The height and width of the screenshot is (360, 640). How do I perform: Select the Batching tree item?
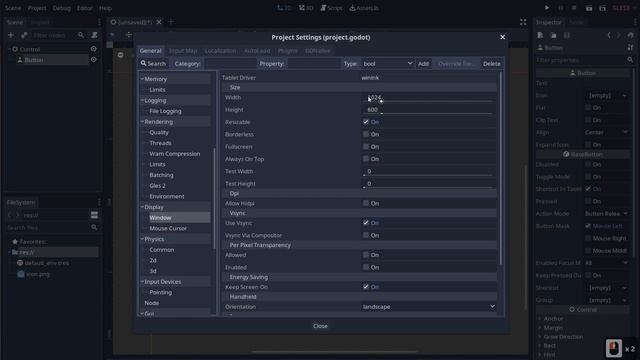click(161, 175)
